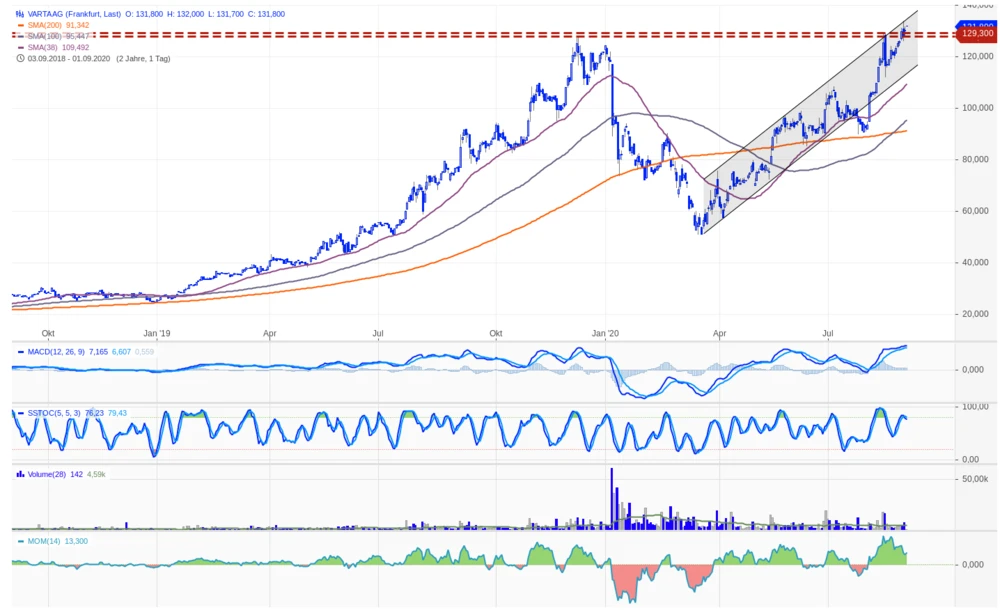
Task: Click the teal MOM(14) line marker
Action: [21, 541]
